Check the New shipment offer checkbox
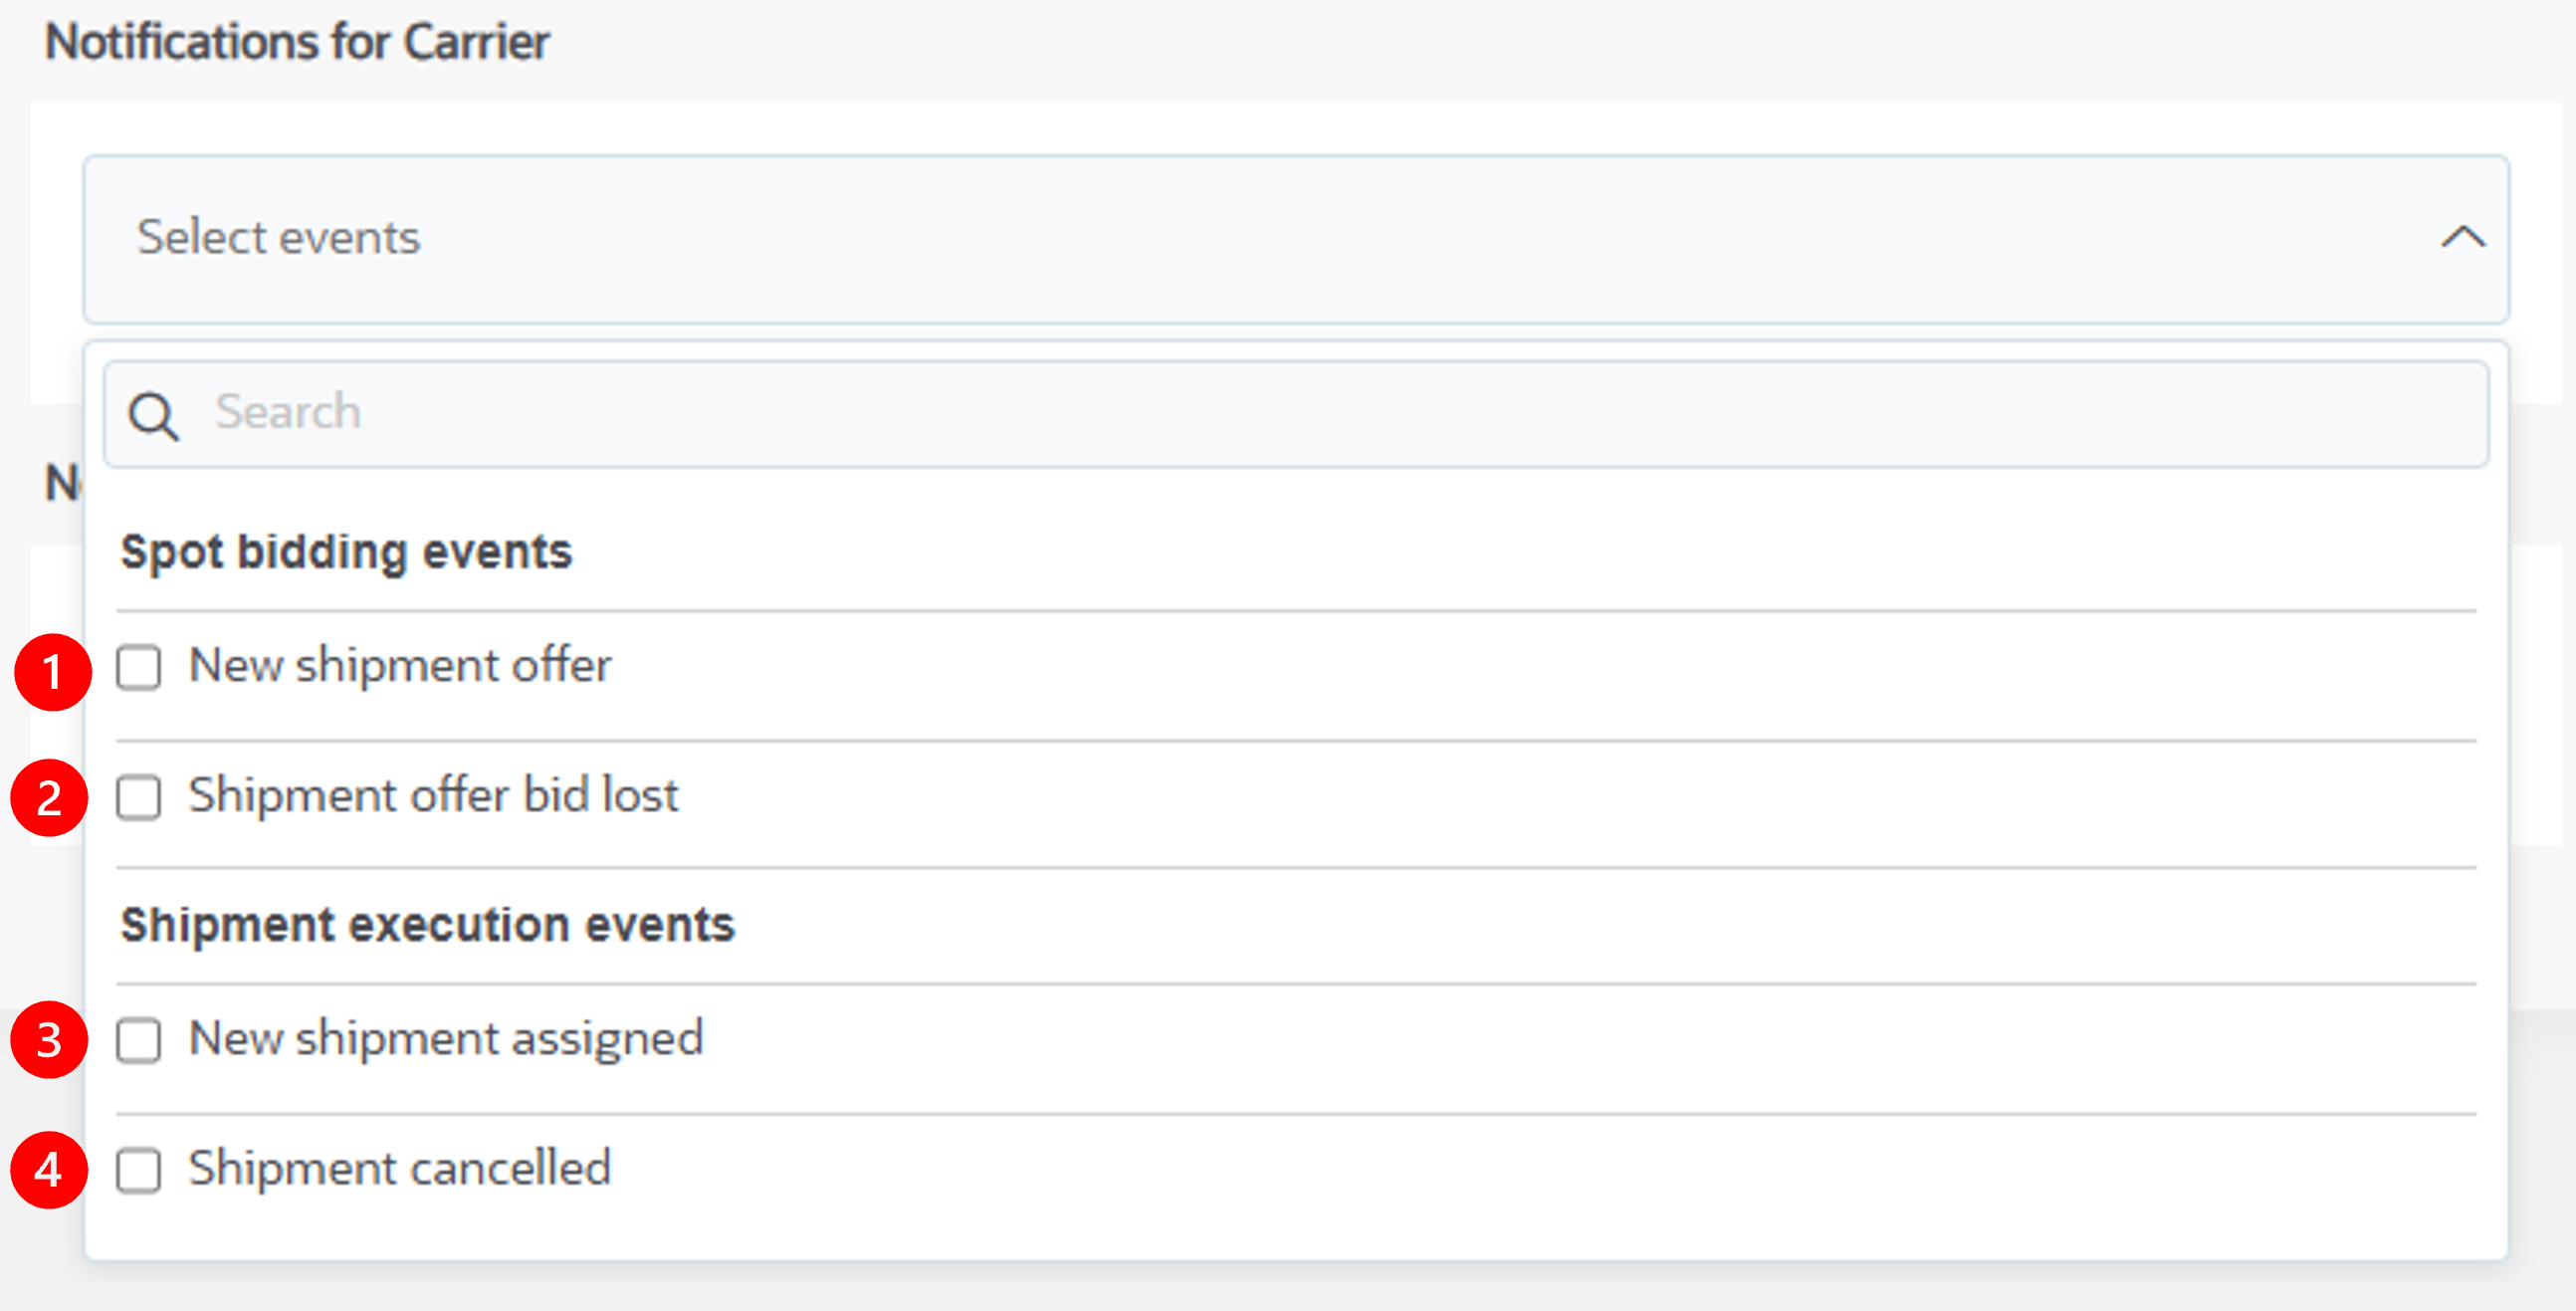Screen dimensions: 2576x1311 coord(138,667)
